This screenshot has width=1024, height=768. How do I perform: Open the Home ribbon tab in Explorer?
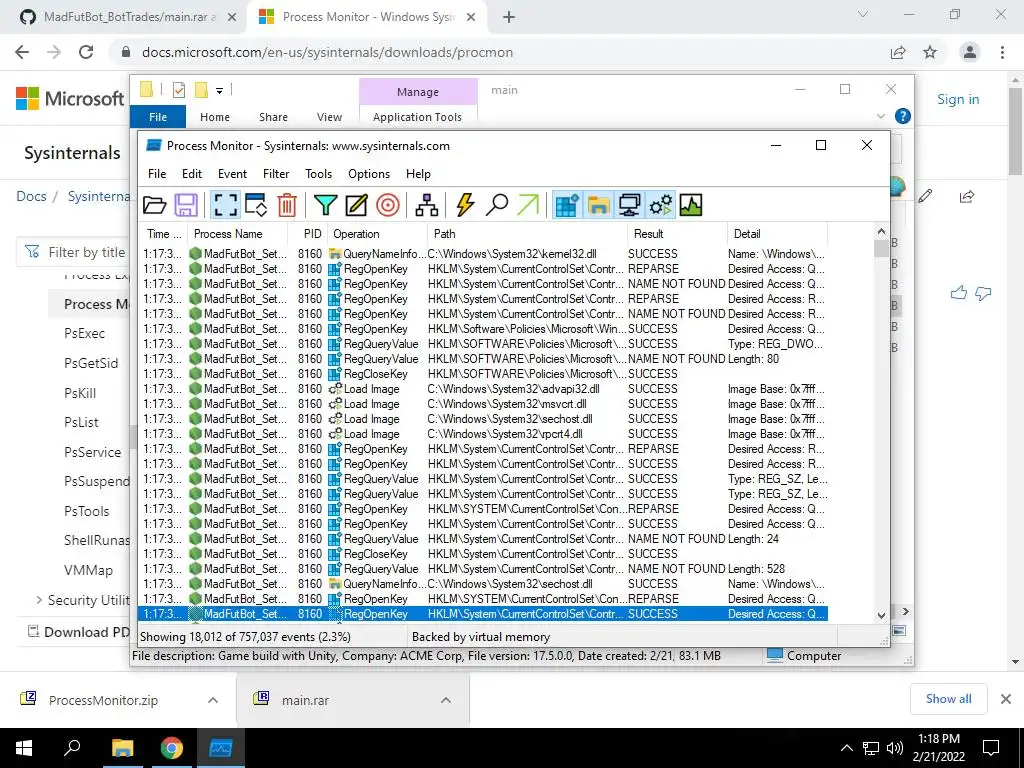(x=215, y=117)
